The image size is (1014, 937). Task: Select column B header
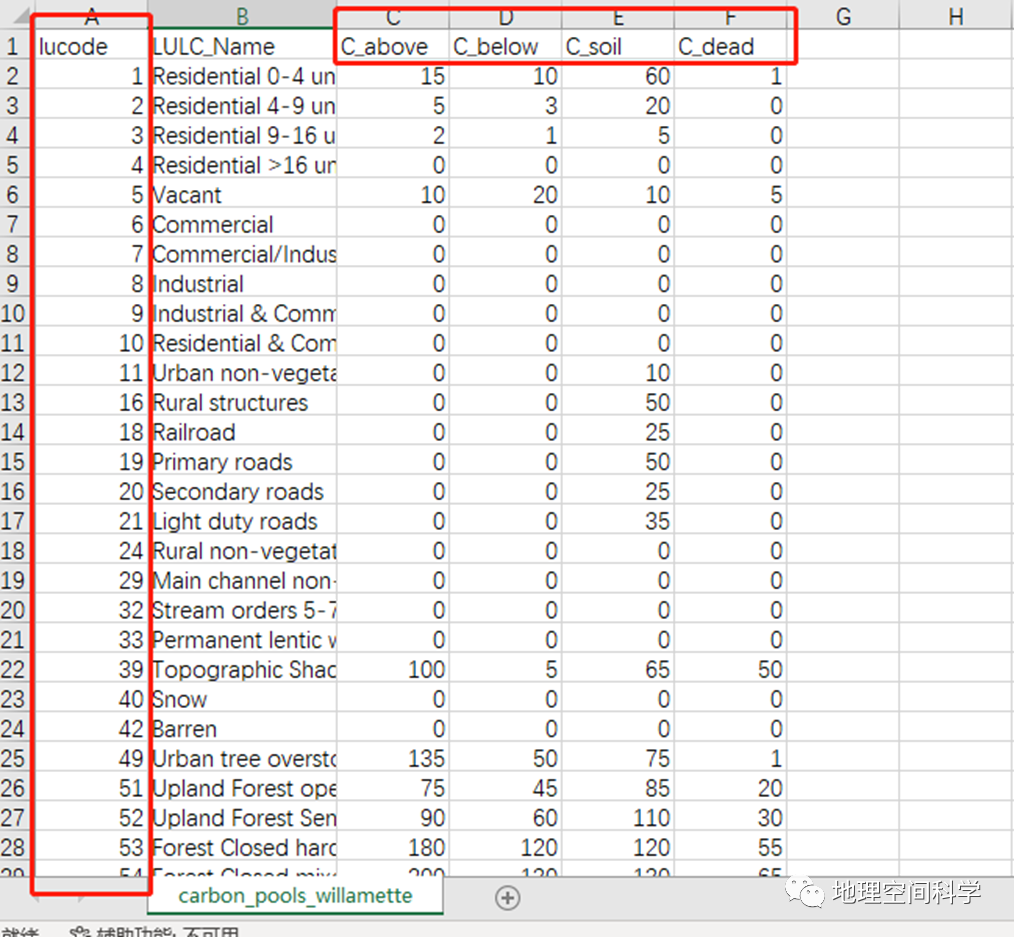click(x=243, y=16)
